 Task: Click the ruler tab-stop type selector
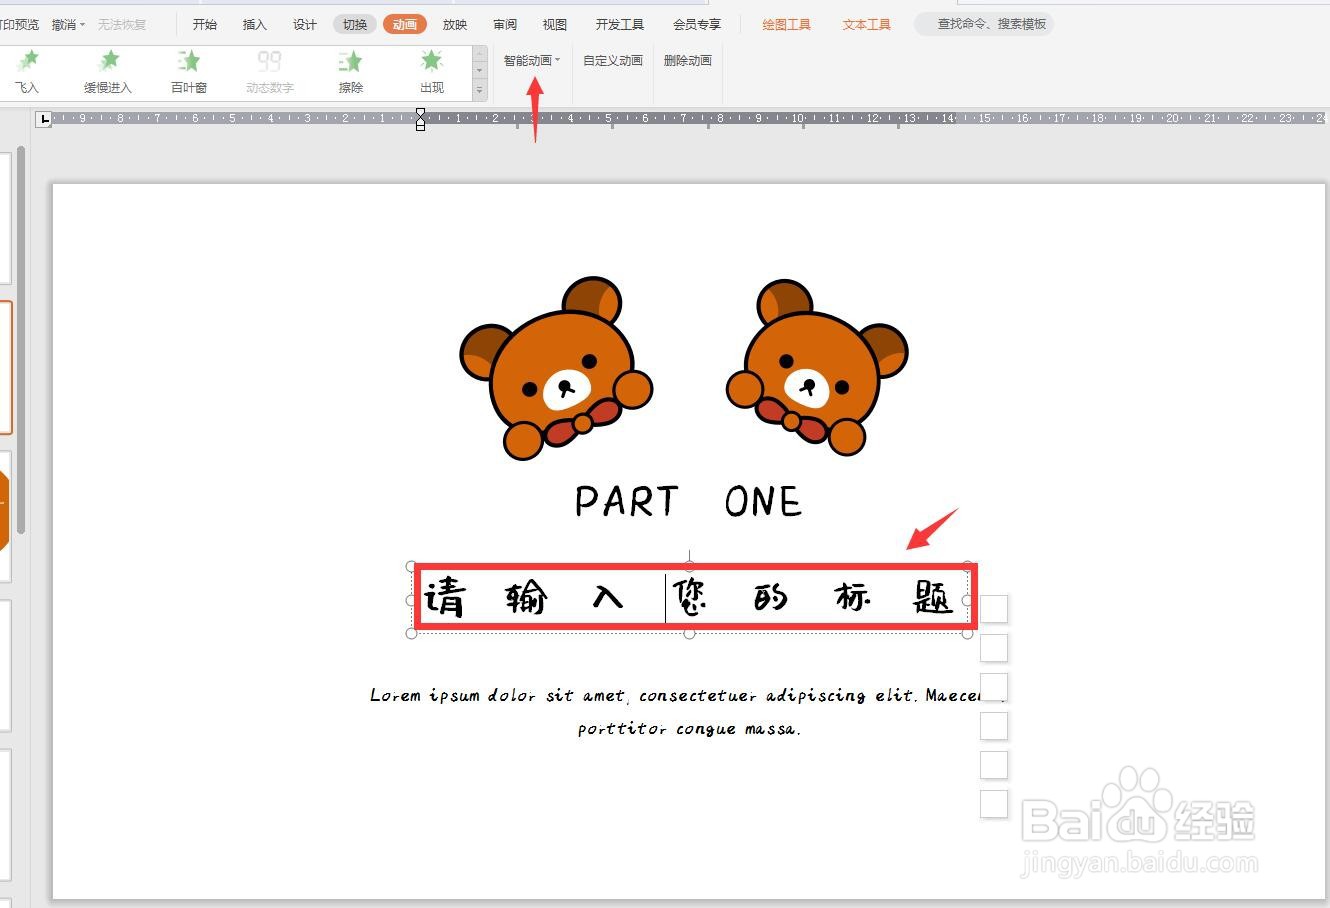(43, 119)
